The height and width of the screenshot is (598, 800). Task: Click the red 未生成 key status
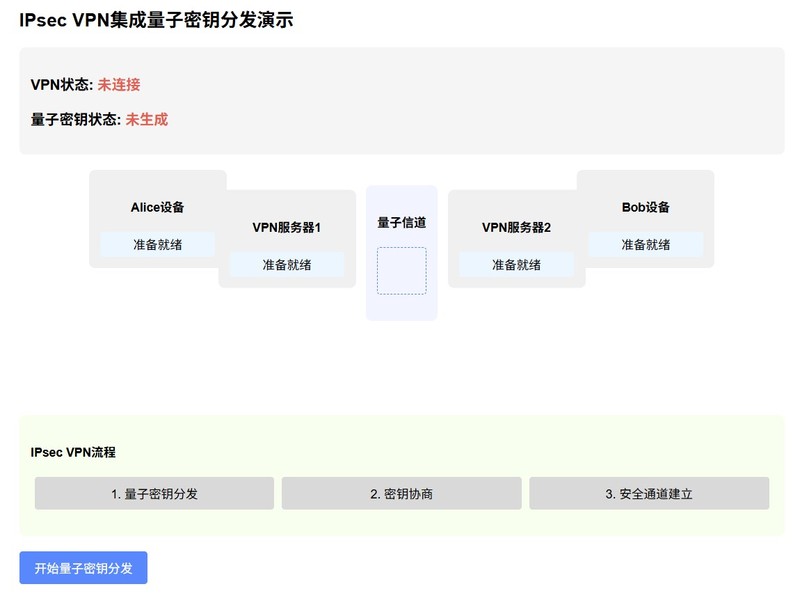pos(146,119)
